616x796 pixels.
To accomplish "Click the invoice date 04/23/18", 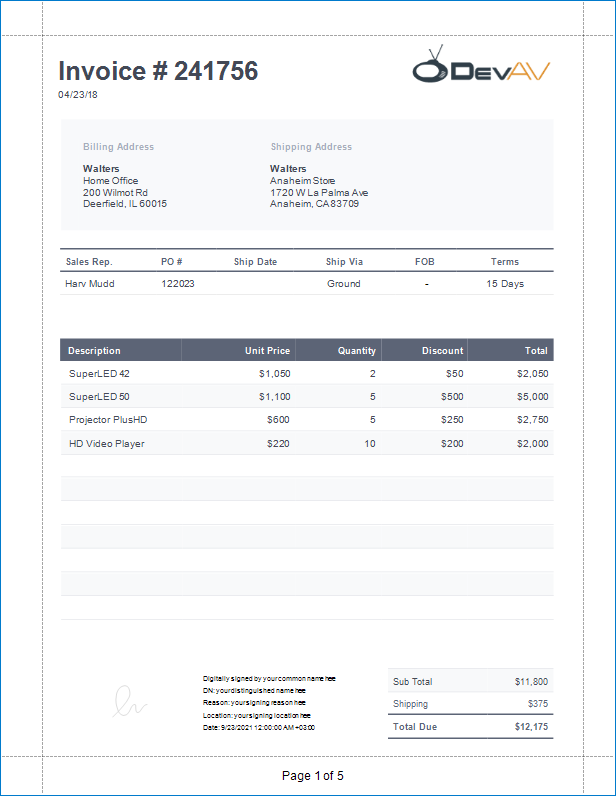I will [x=78, y=95].
